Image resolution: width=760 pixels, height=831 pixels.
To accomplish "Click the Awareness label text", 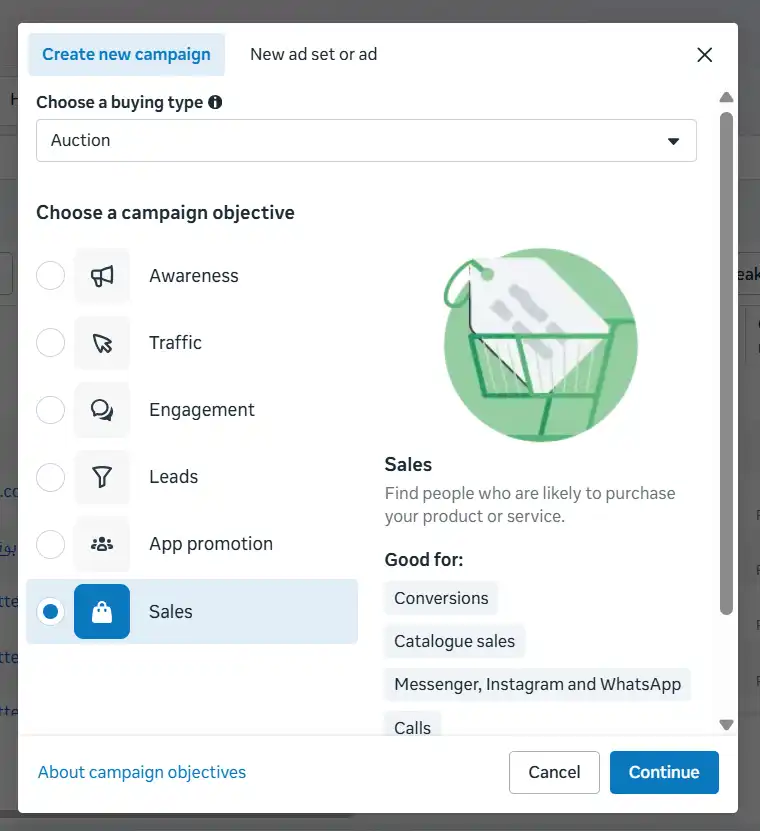I will tap(194, 276).
